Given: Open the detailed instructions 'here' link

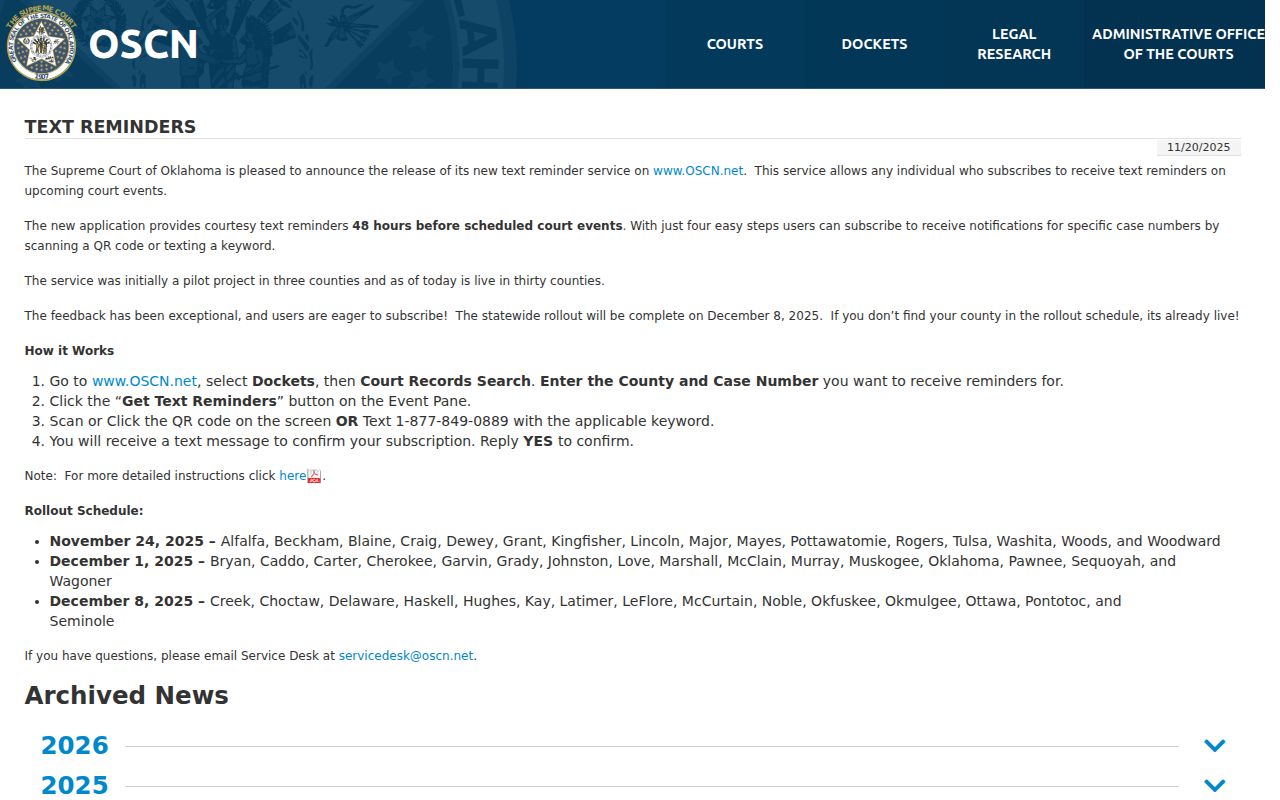Looking at the screenshot, I should click(x=292, y=476).
